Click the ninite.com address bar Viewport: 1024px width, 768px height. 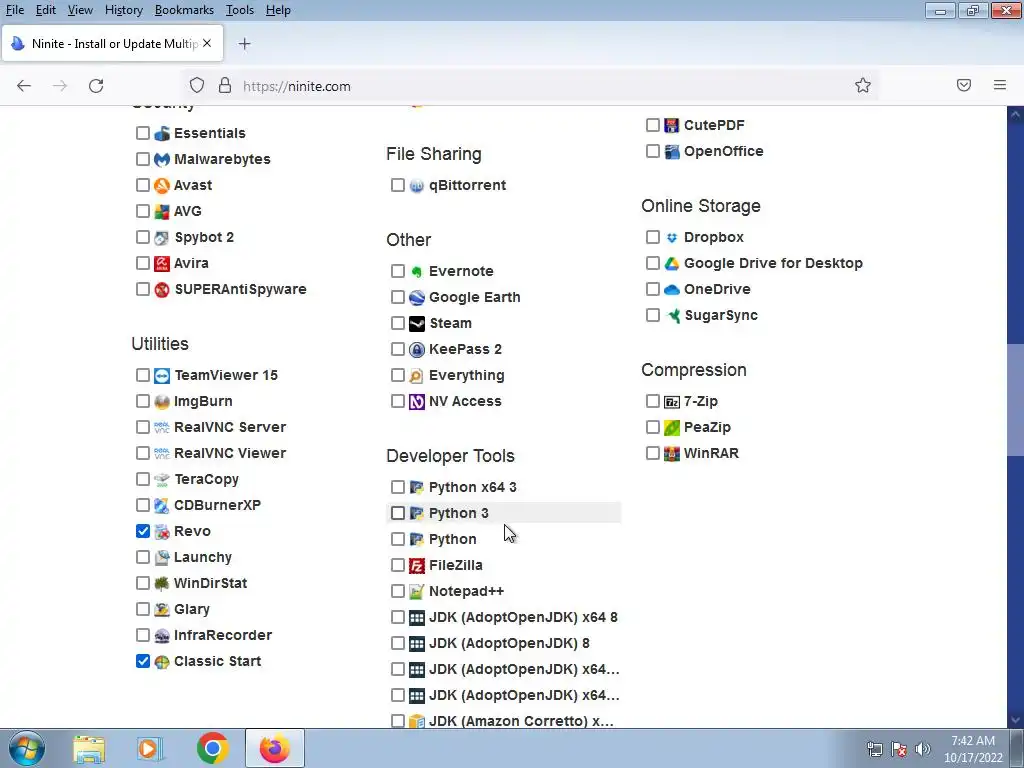530,86
